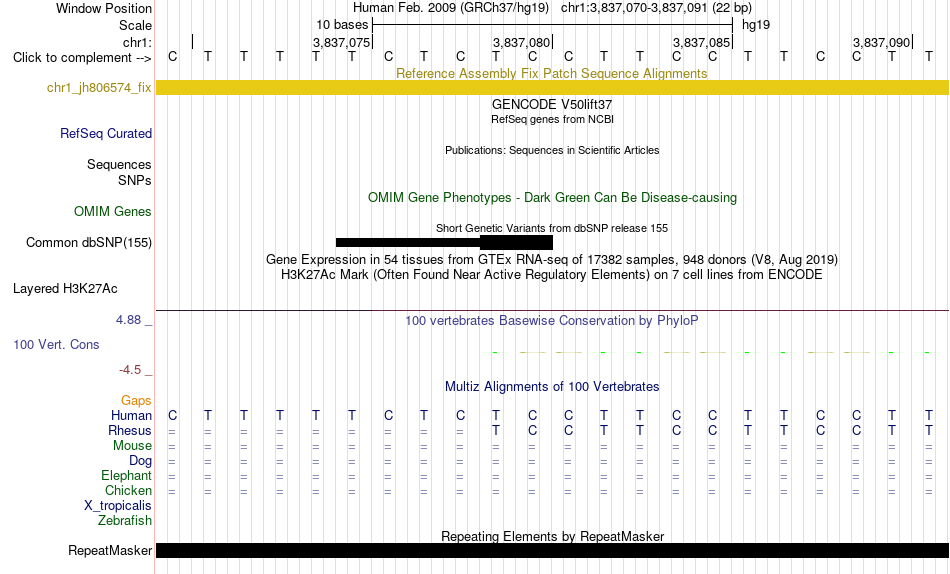Select the Zebrafish alignment row label
Image resolution: width=950 pixels, height=574 pixels.
pyautogui.click(x=125, y=521)
